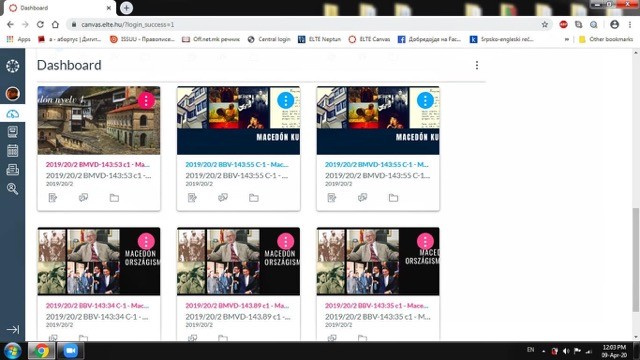Open the course link 2019/20/2 BBV-143:34 C-1
This screenshot has height=360, width=640.
point(97,305)
